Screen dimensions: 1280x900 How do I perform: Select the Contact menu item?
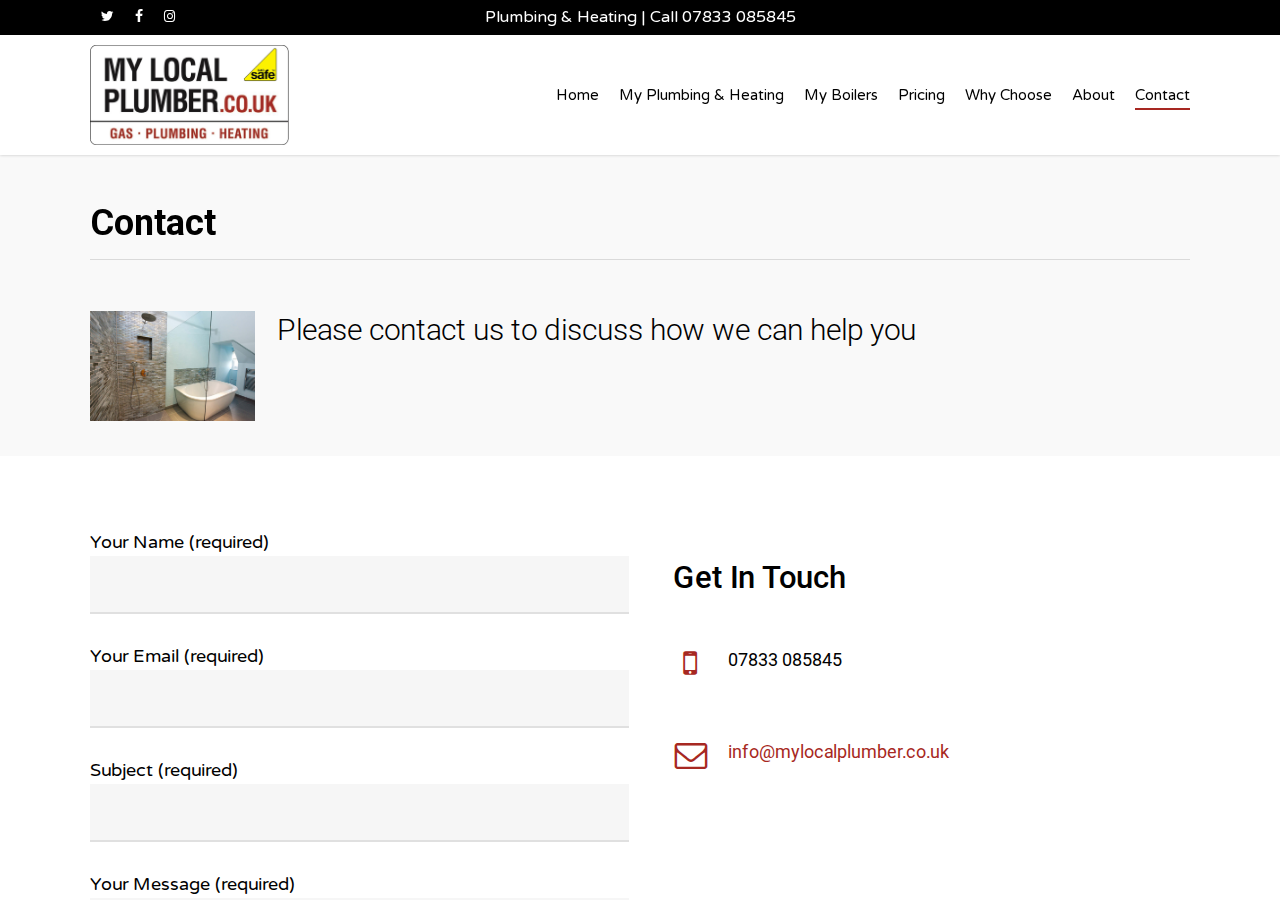tap(1162, 95)
